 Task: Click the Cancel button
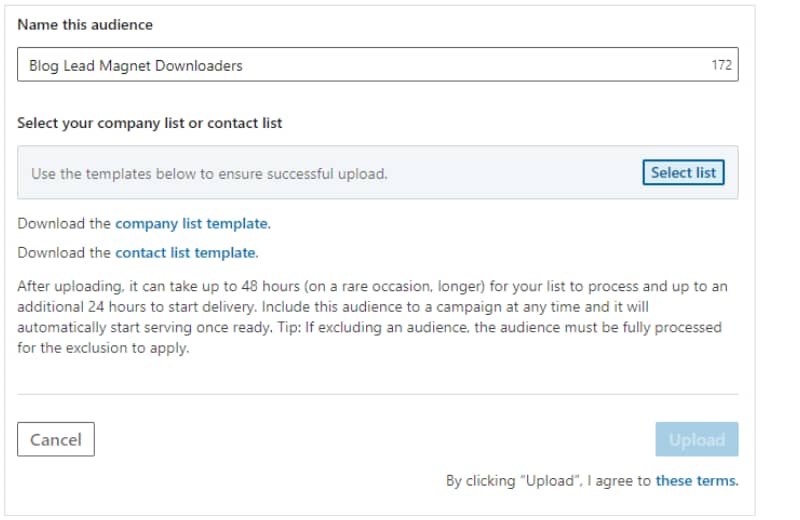pyautogui.click(x=56, y=439)
